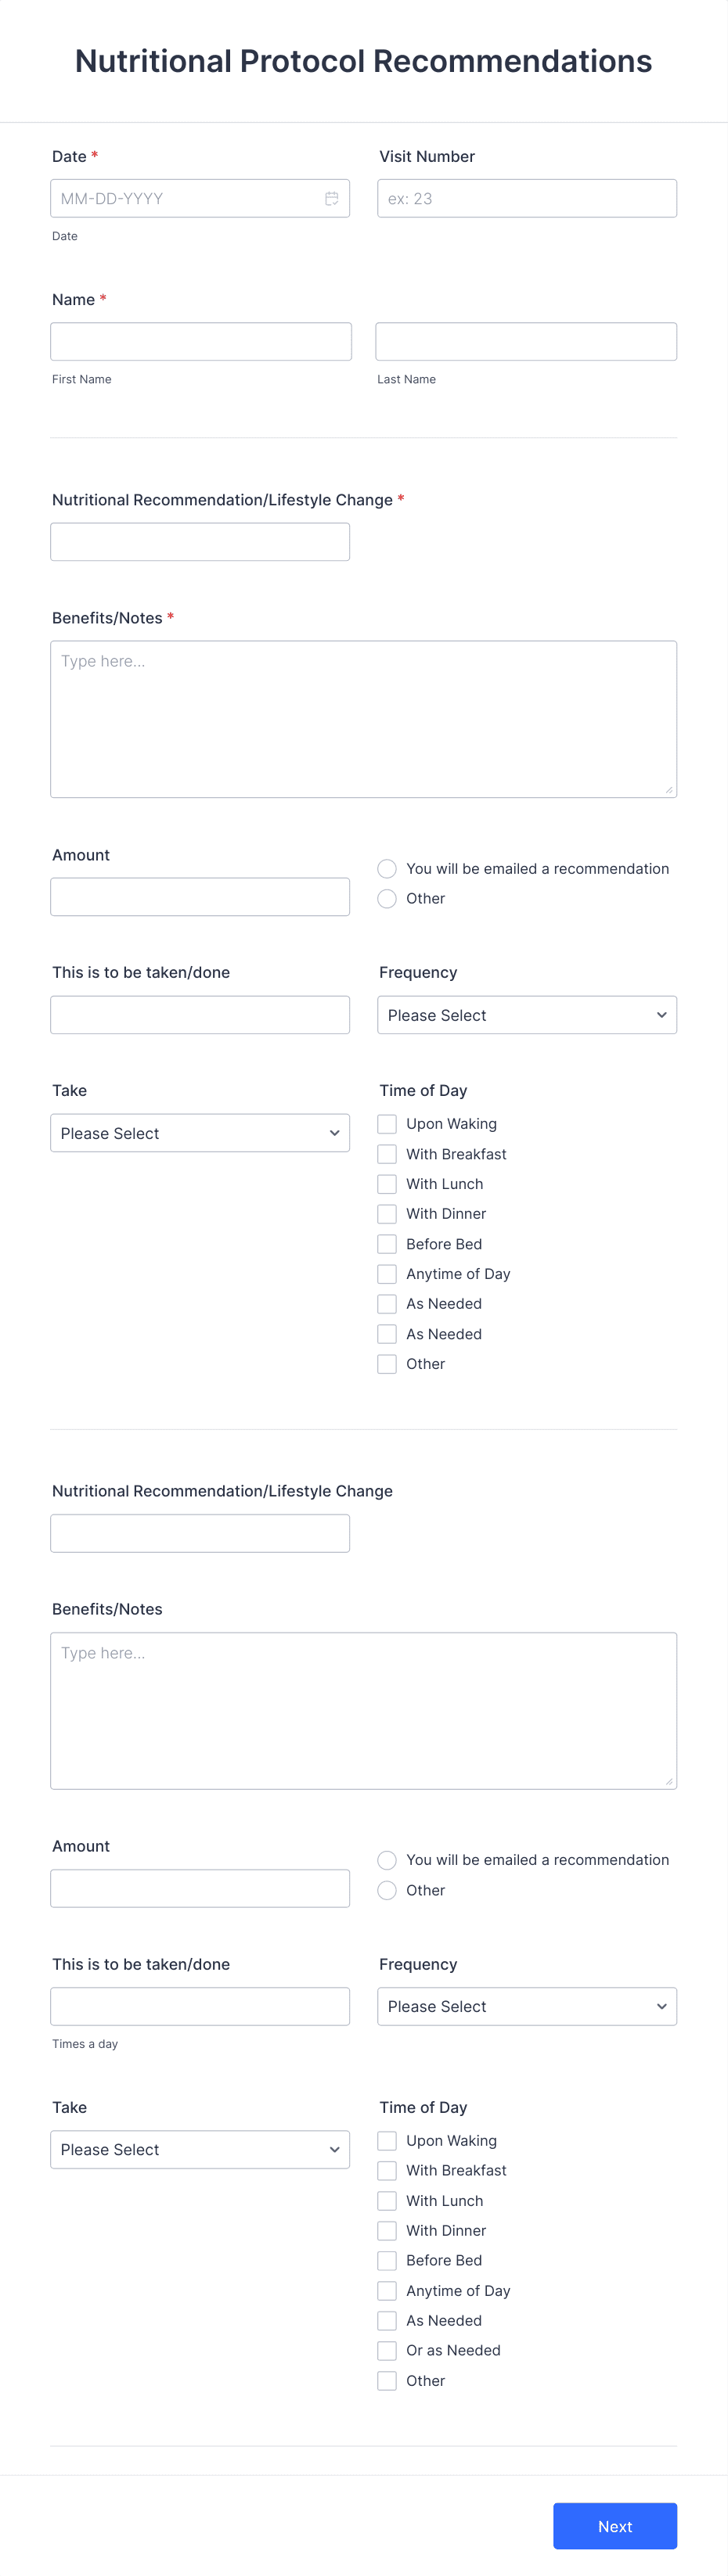Expand the first Frequency dropdown
Screen dimensions: 728x2576
526,1015
